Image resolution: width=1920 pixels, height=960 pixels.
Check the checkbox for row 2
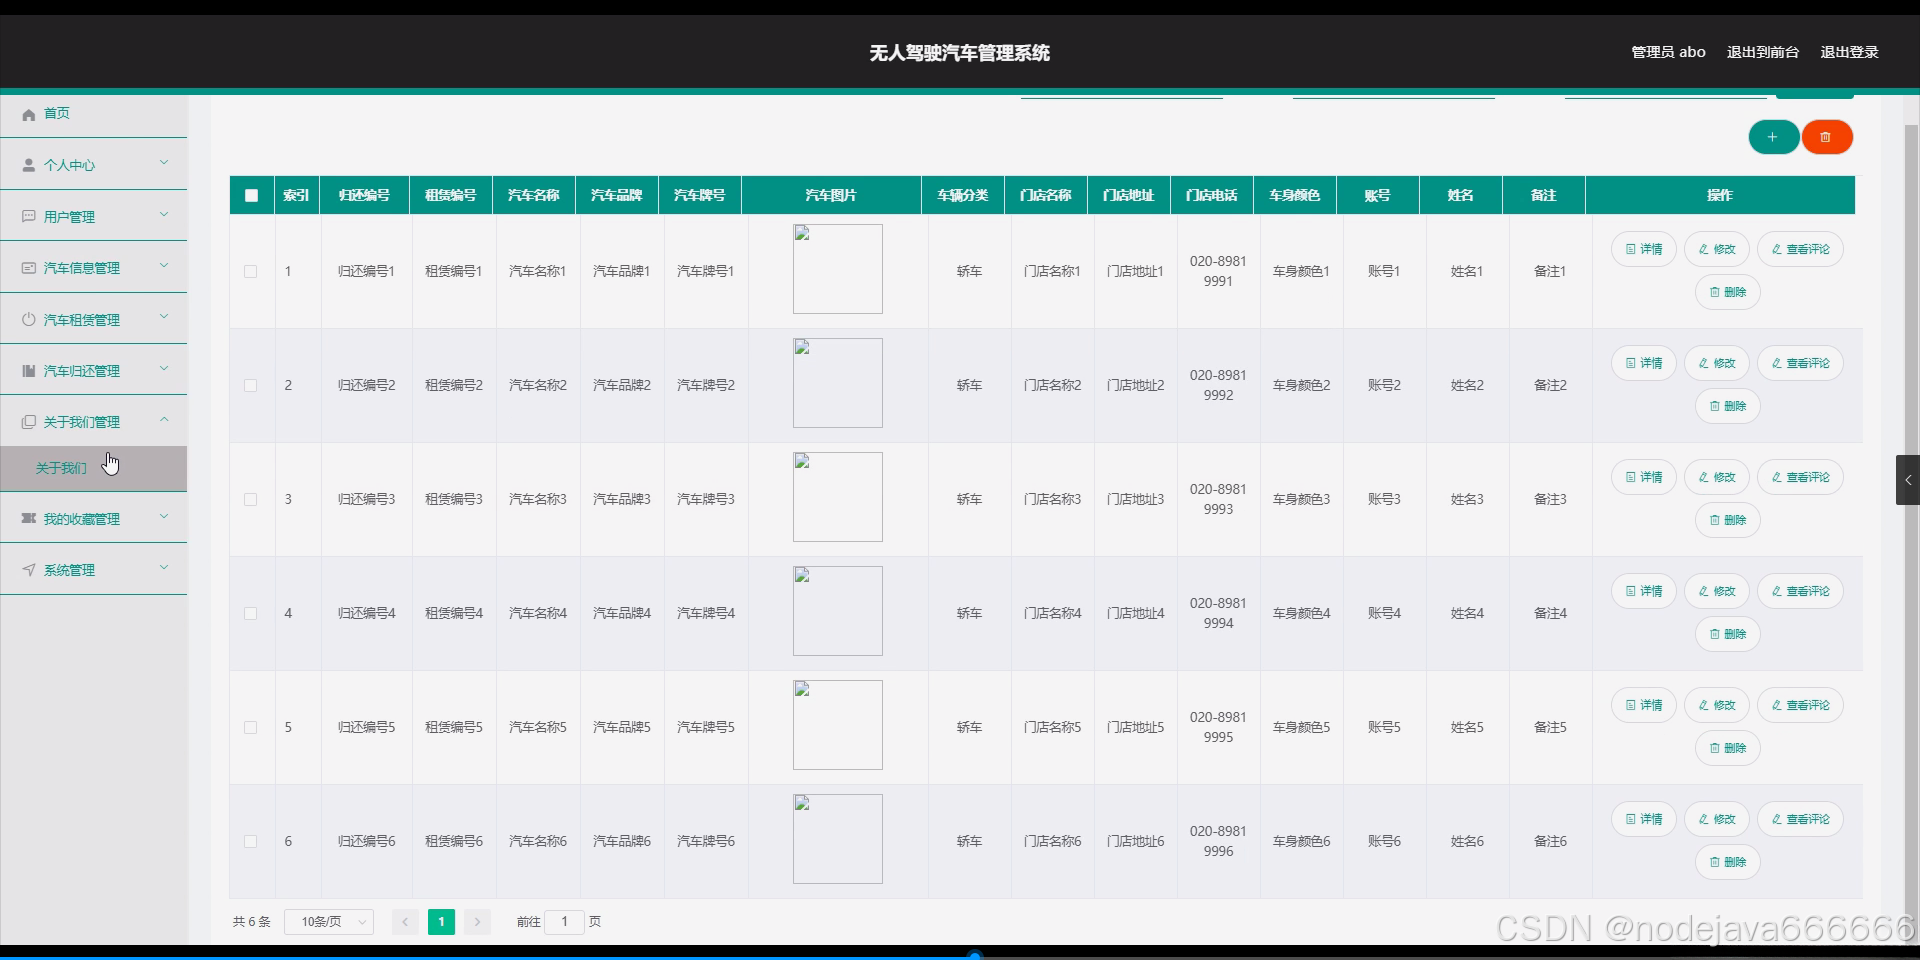(x=251, y=385)
